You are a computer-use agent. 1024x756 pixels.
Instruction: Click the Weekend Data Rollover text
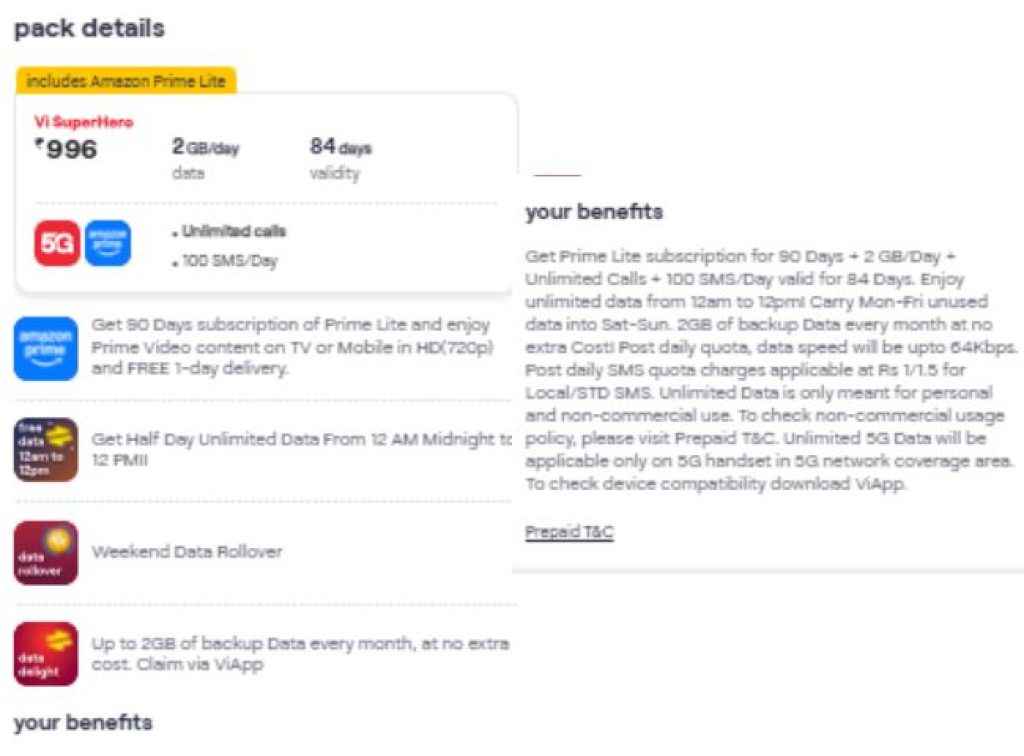tap(187, 551)
